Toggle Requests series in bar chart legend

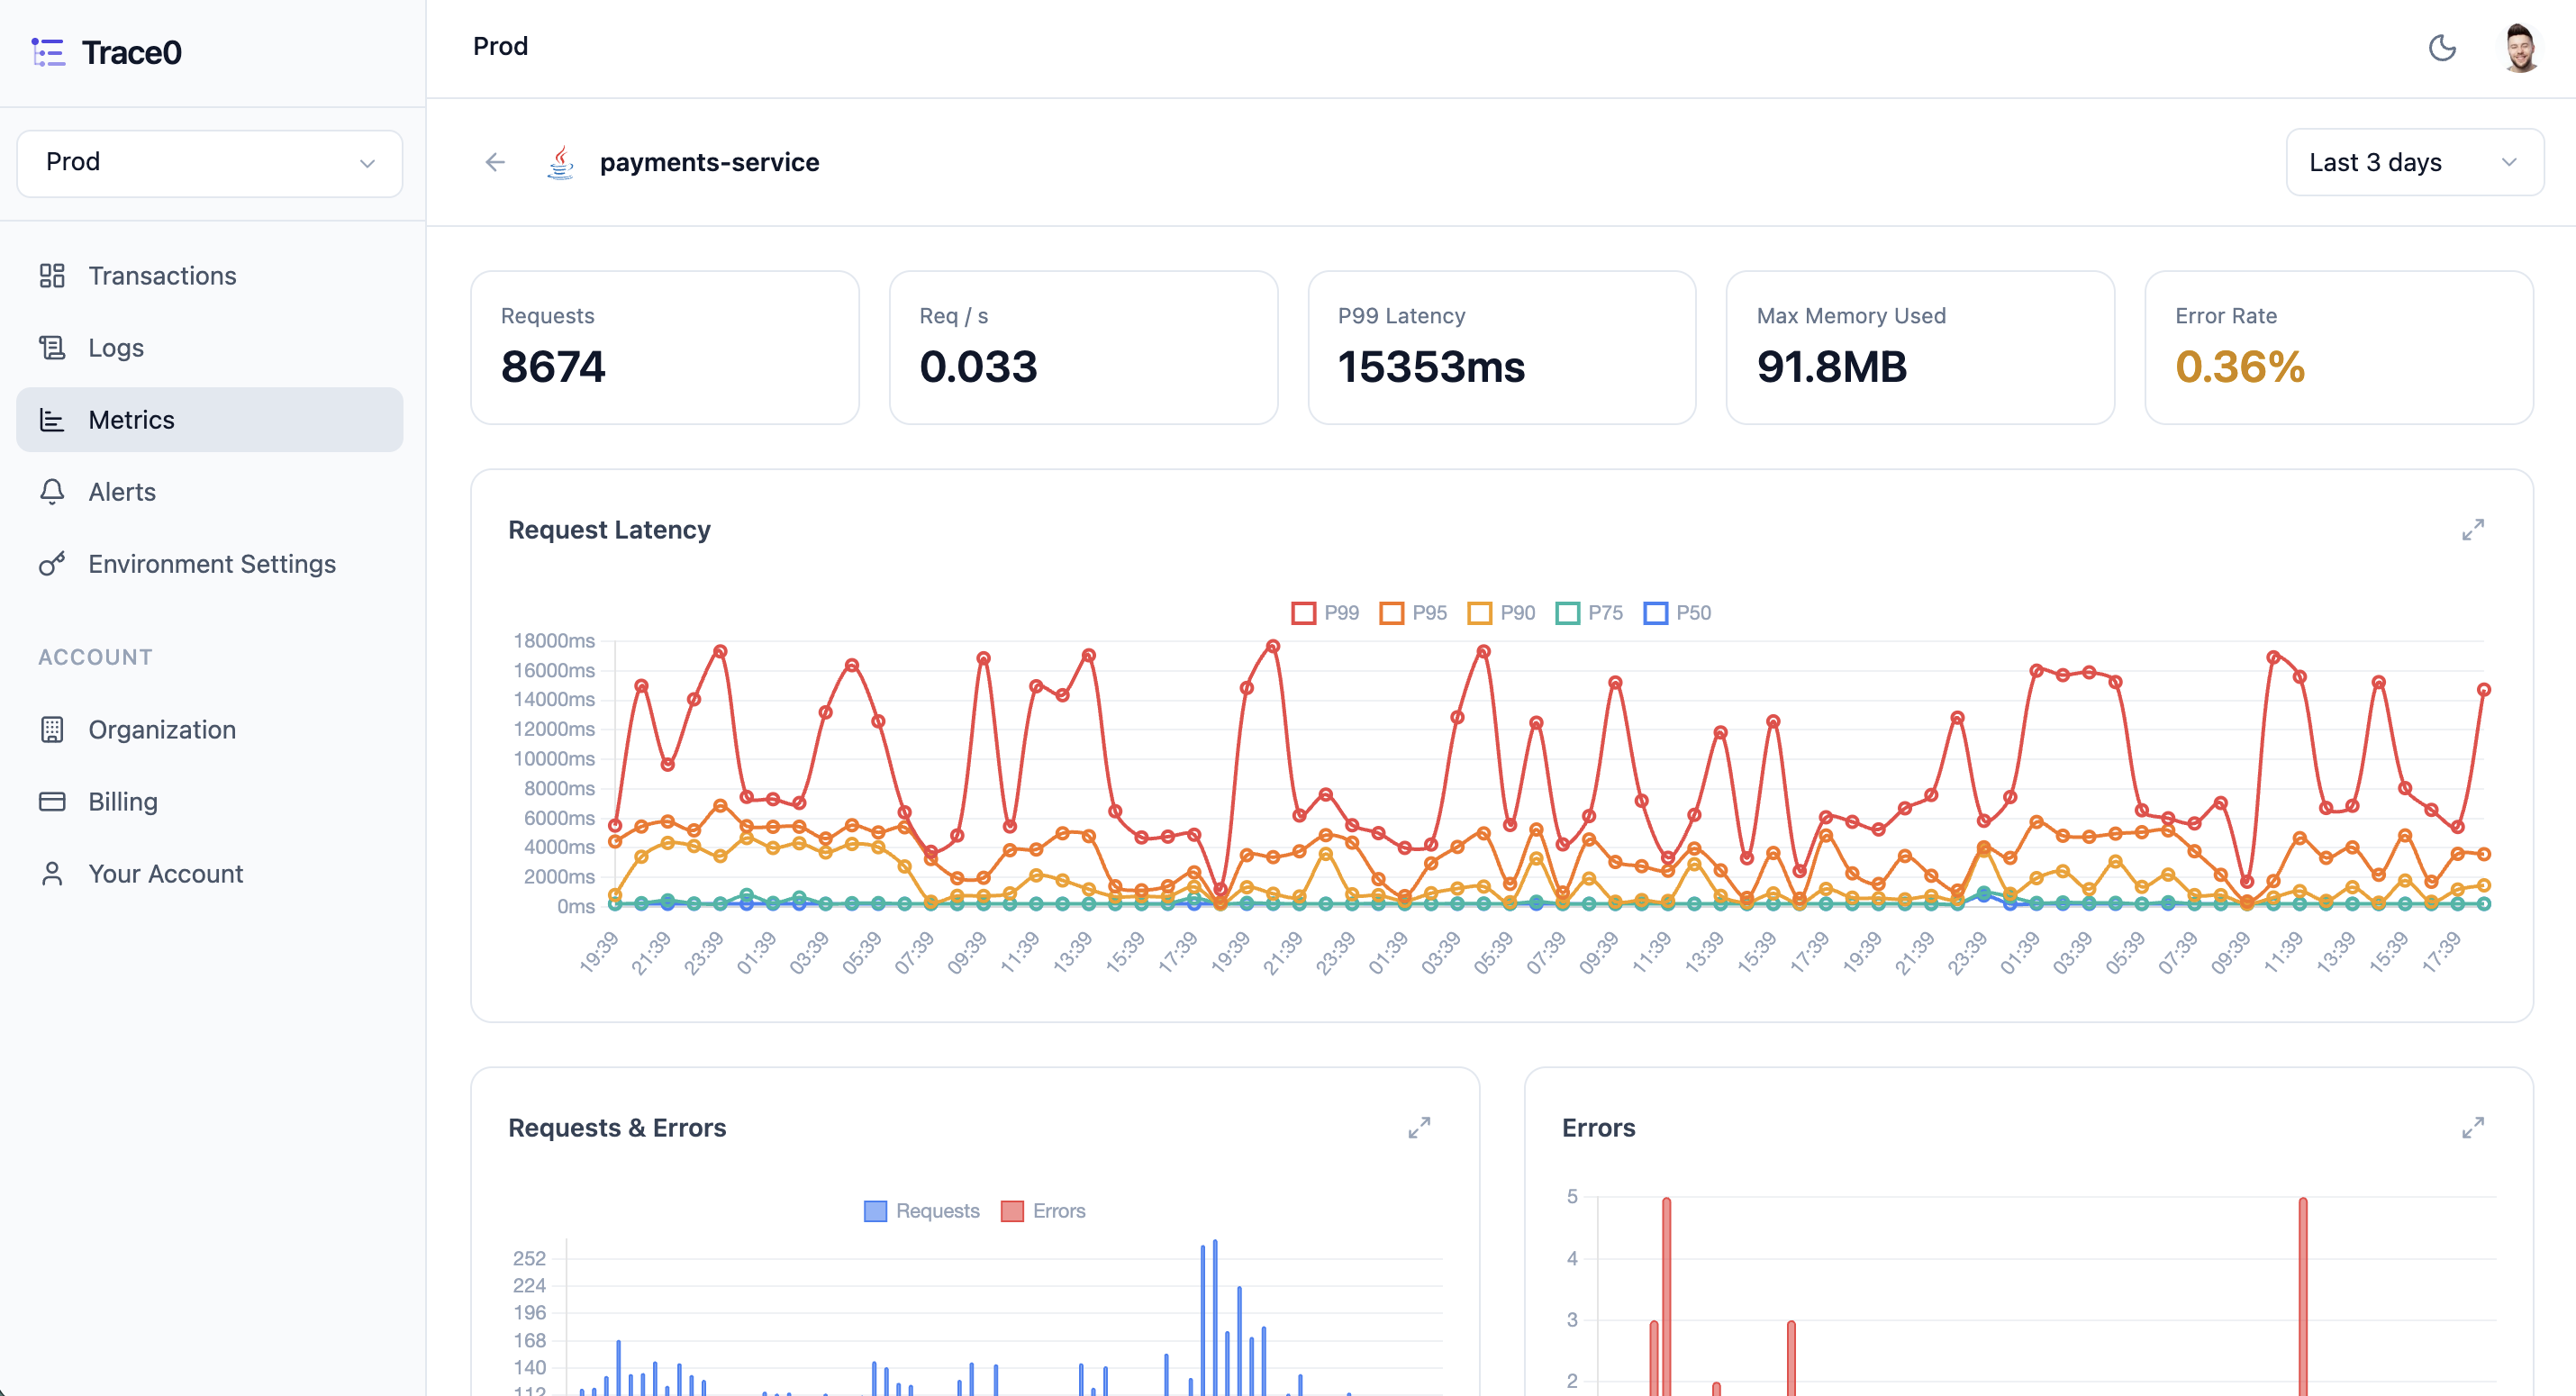[921, 1210]
